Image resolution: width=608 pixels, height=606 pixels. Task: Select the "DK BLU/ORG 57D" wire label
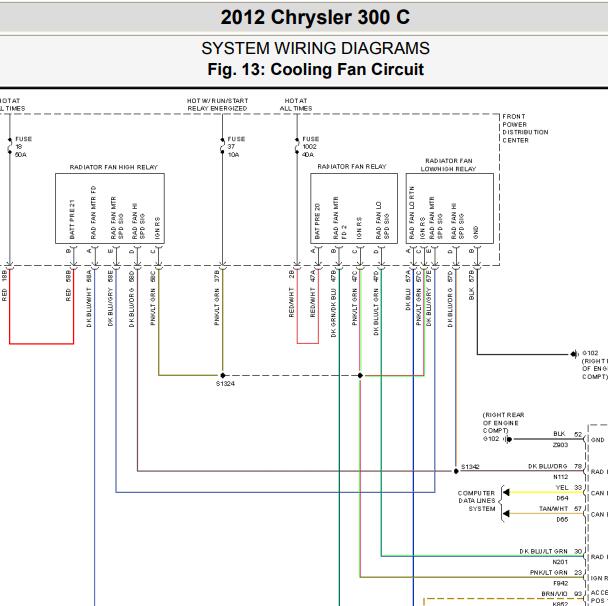(450, 299)
